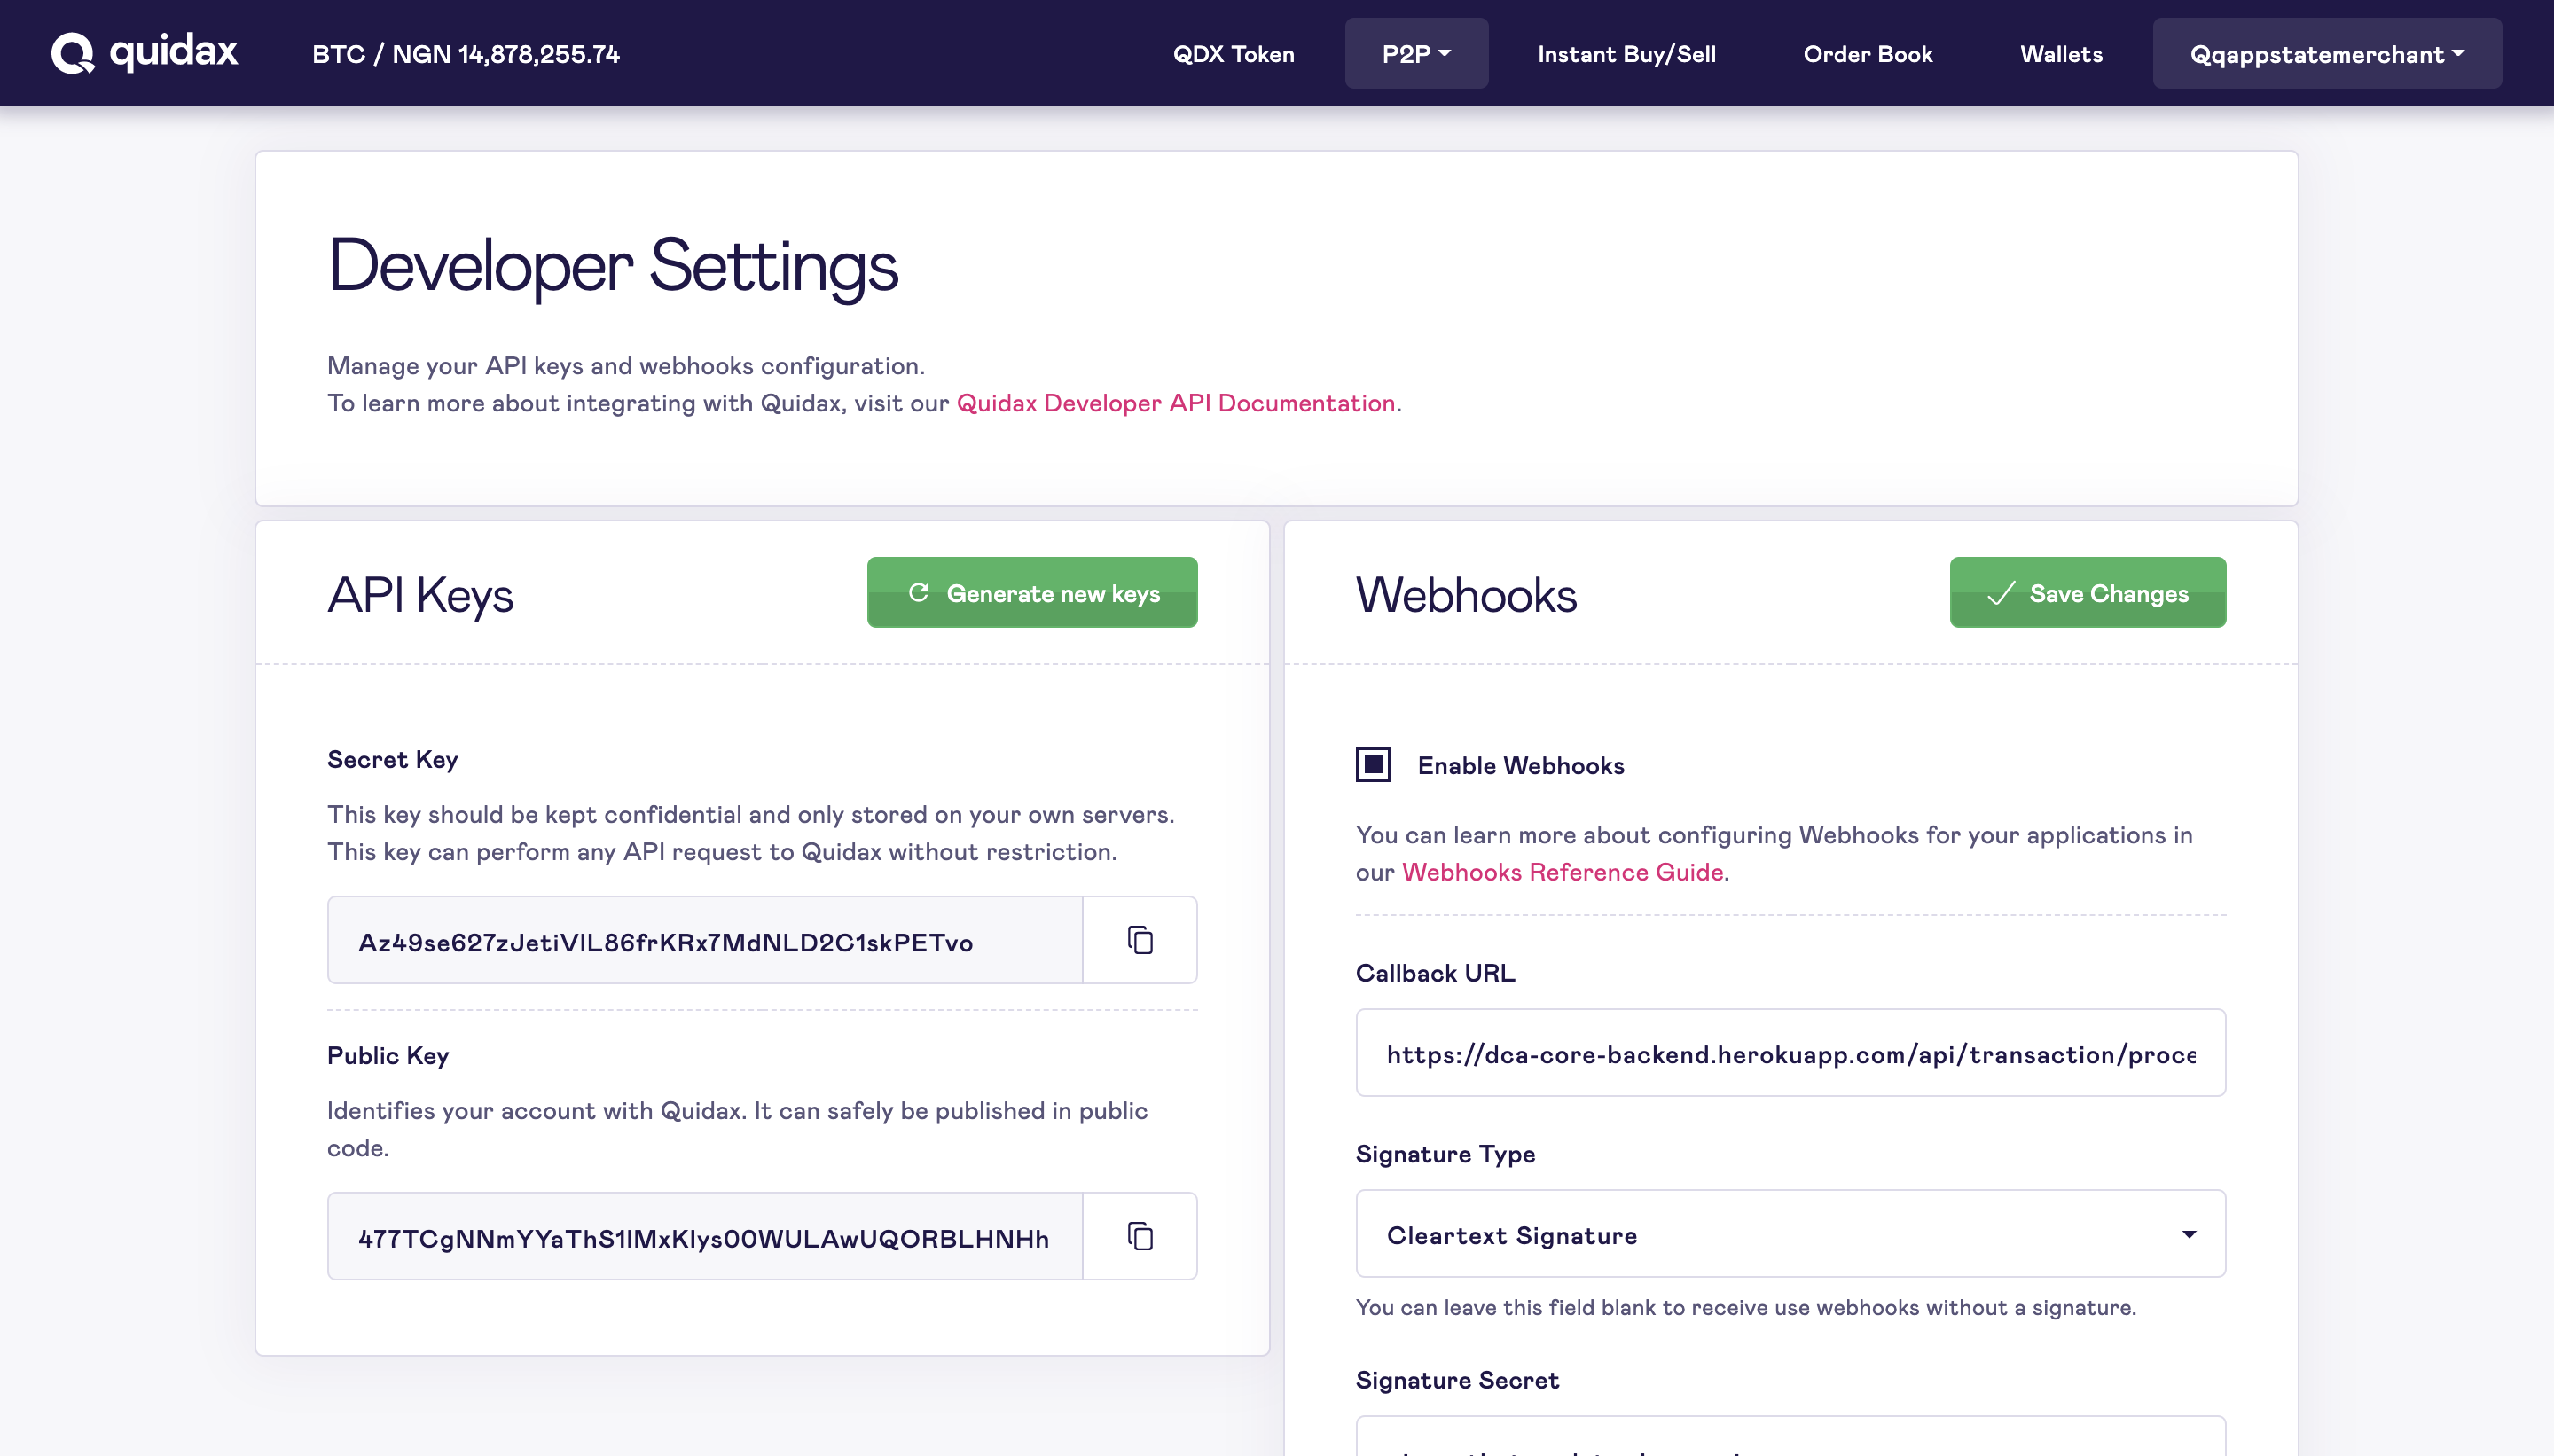2554x1456 pixels.
Task: Open the P2P dropdown menu
Action: pos(1415,54)
